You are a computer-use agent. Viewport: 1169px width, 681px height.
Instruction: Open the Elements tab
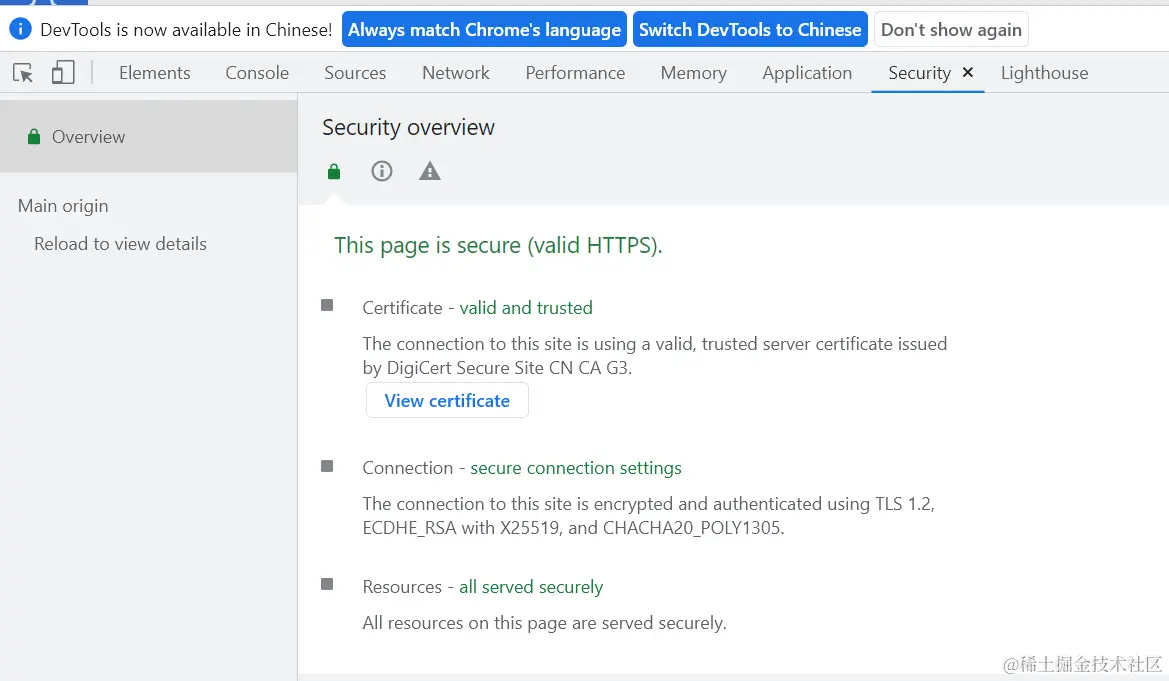[154, 73]
